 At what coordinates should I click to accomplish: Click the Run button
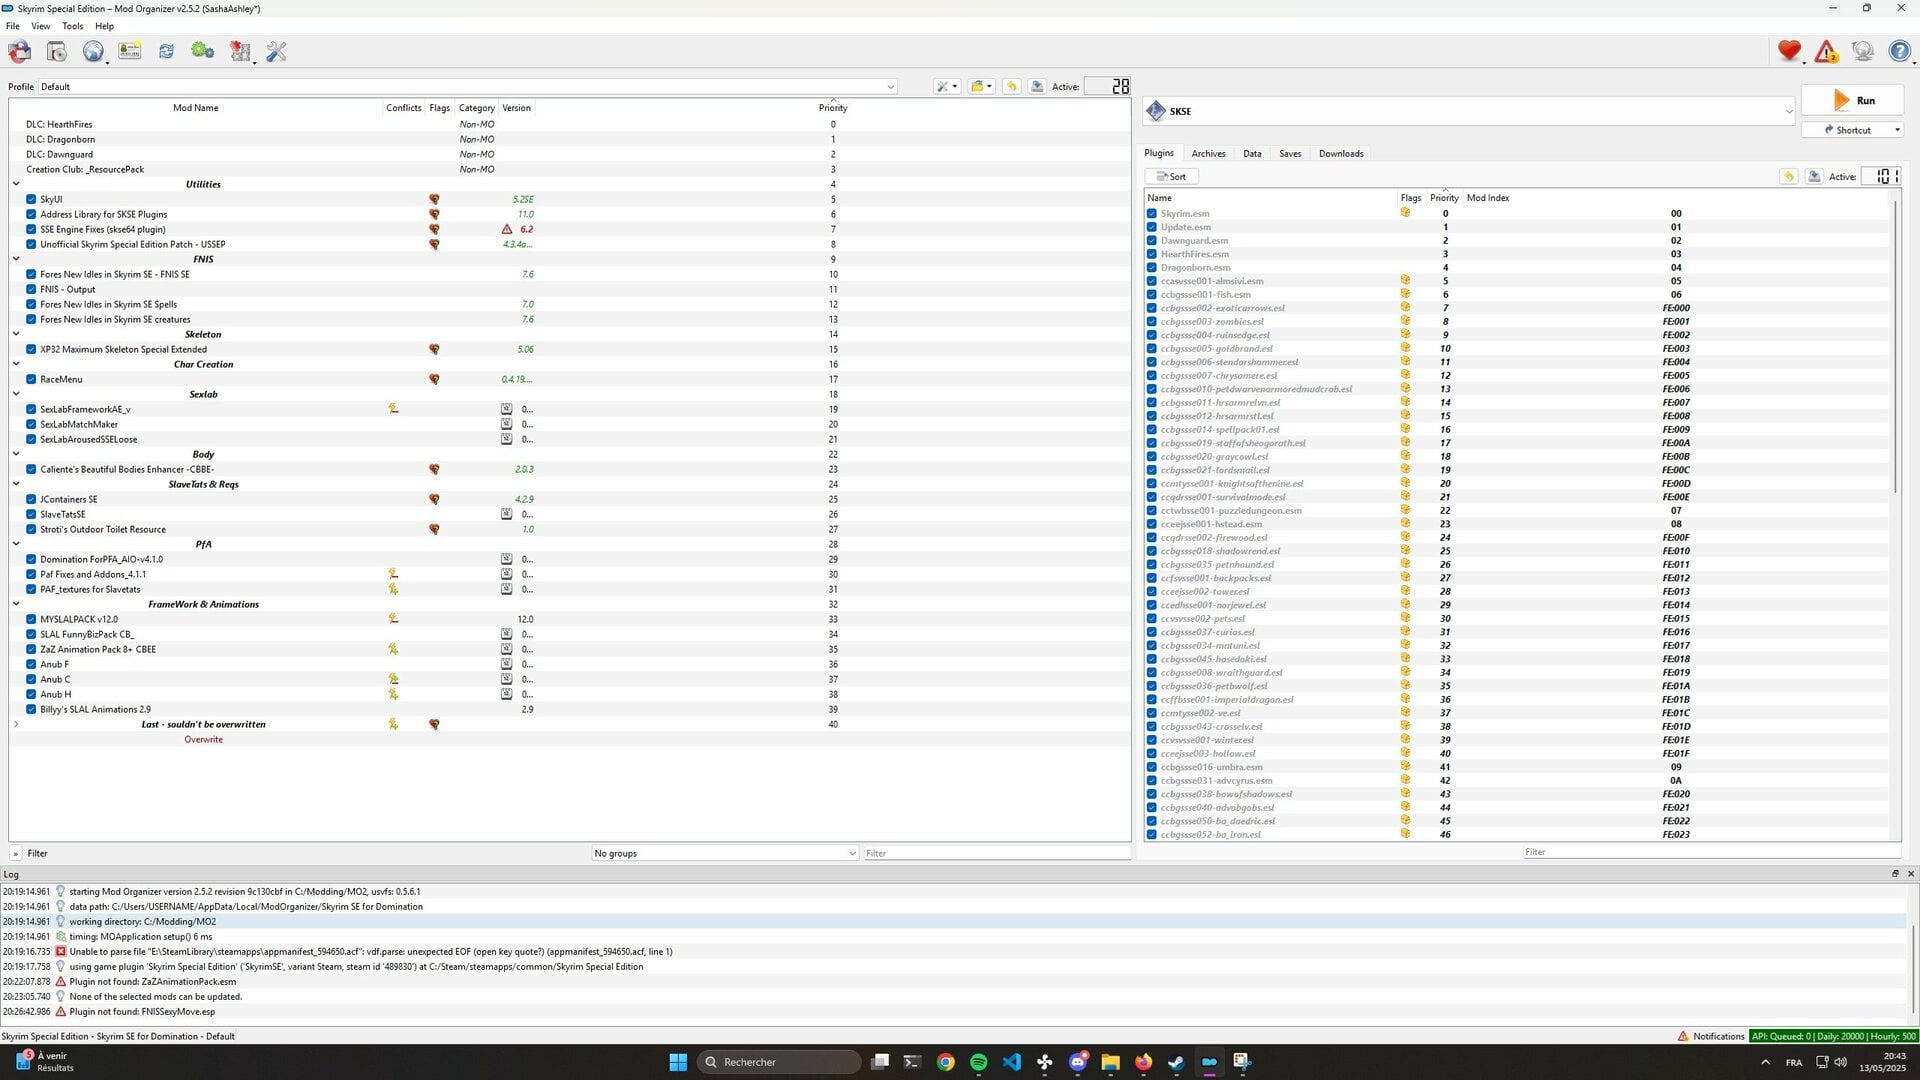click(1852, 101)
